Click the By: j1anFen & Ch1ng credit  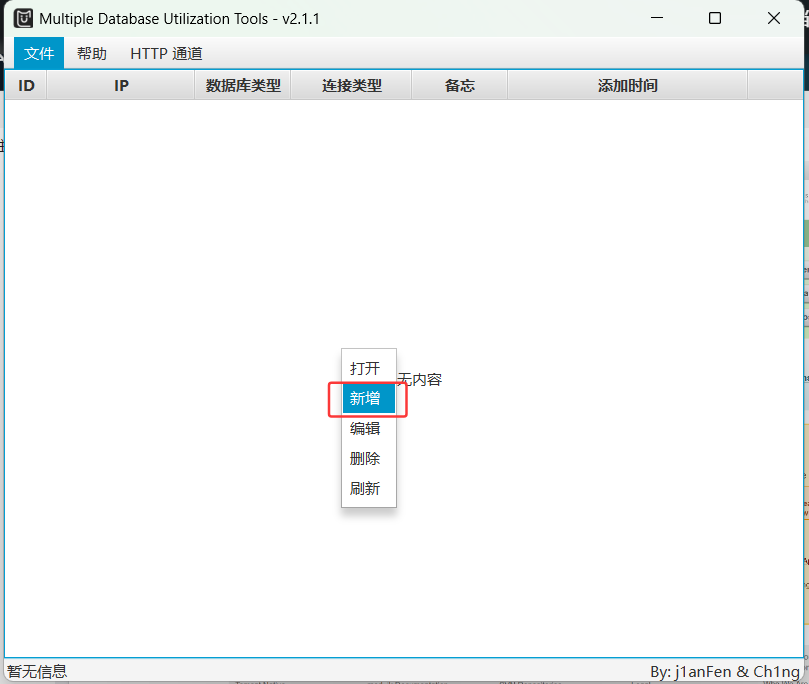pos(726,671)
